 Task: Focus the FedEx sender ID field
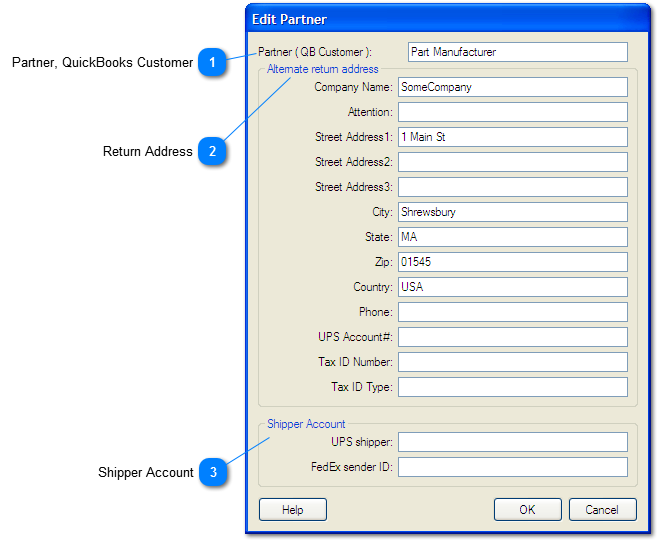pyautogui.click(x=512, y=467)
